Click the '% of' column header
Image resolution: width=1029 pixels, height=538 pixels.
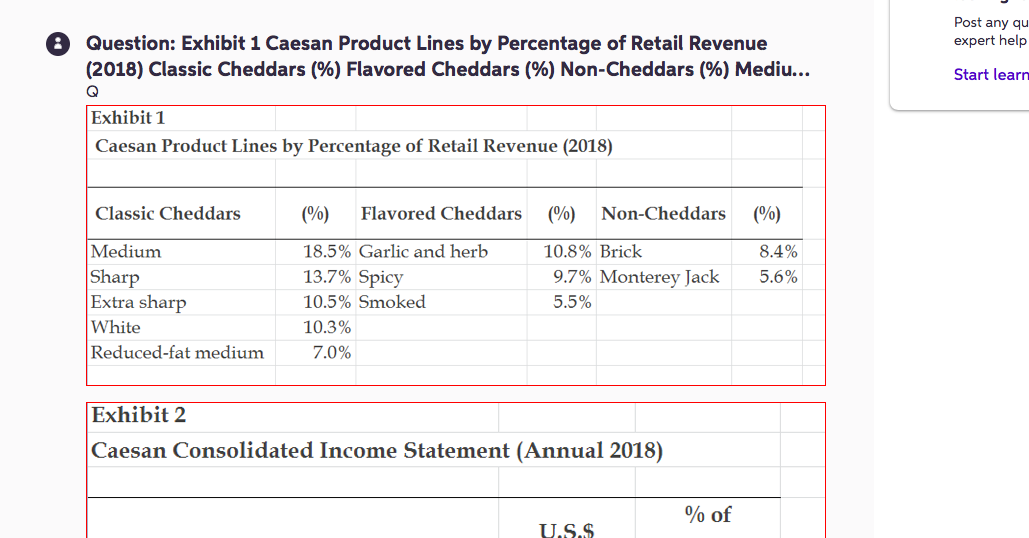707,515
